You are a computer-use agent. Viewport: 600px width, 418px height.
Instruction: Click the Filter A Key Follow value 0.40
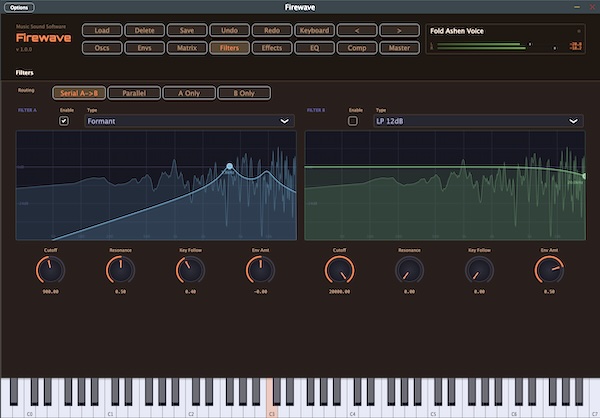[x=191, y=292]
